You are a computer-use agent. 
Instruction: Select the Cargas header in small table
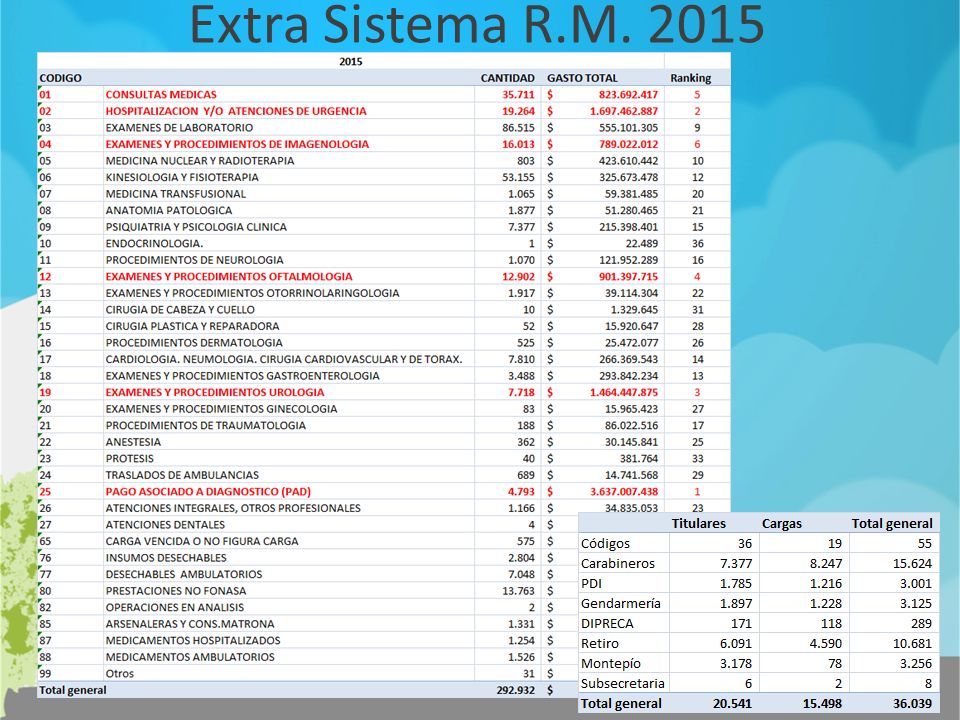782,523
